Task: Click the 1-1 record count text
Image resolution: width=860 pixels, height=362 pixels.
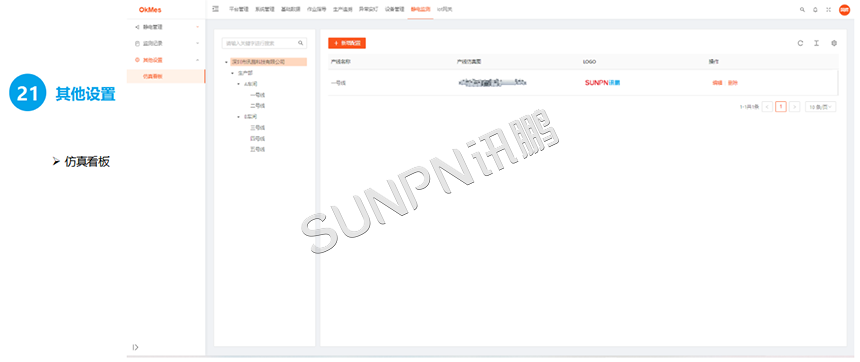Action: tap(749, 107)
